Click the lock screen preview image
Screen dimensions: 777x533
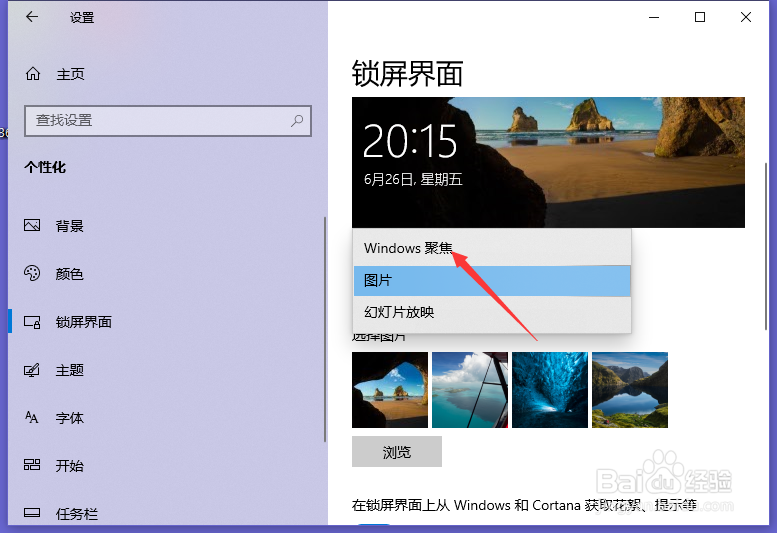(548, 162)
